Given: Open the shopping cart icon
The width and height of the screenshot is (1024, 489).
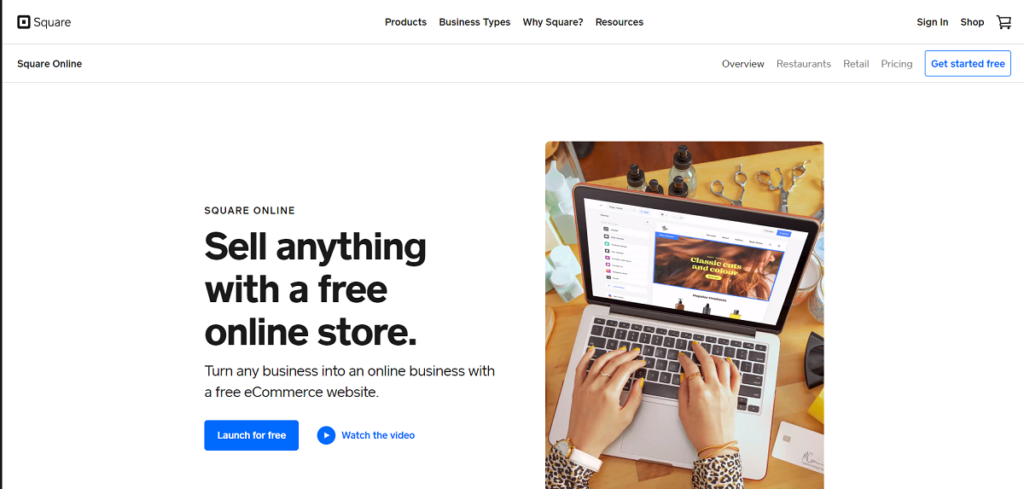Looking at the screenshot, I should [x=1004, y=22].
